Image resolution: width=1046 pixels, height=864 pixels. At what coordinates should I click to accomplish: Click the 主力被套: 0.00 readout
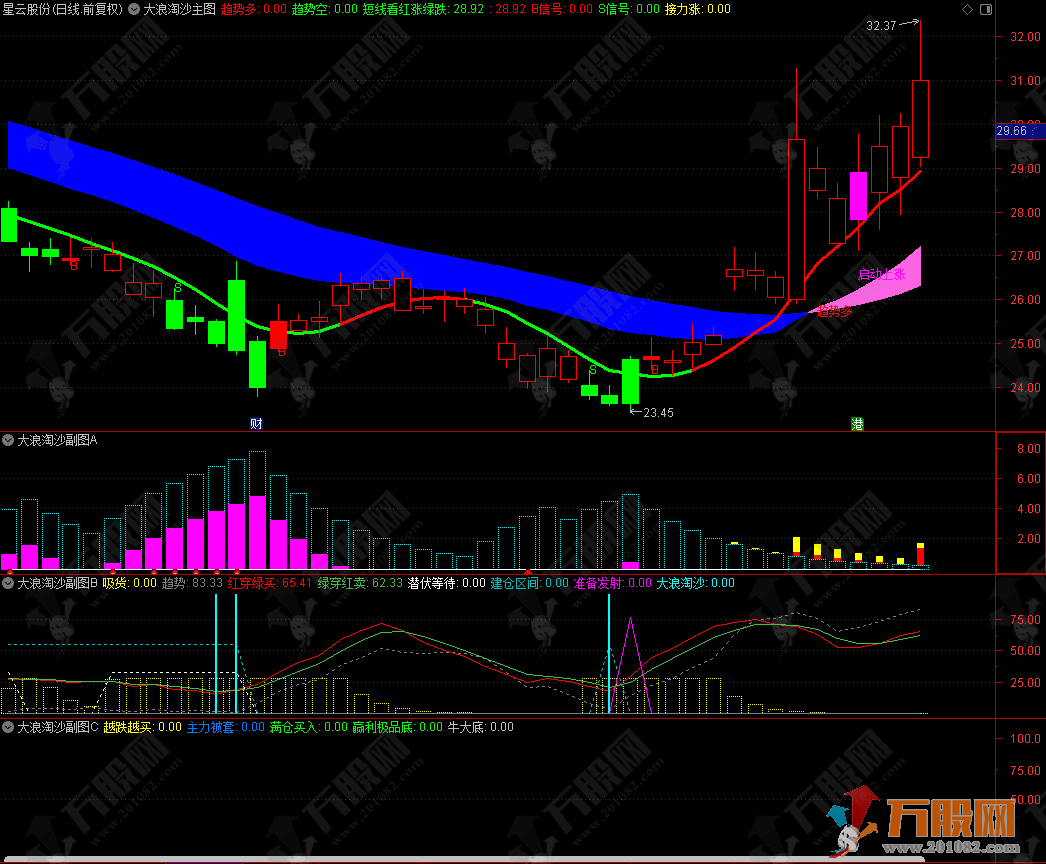pos(225,727)
